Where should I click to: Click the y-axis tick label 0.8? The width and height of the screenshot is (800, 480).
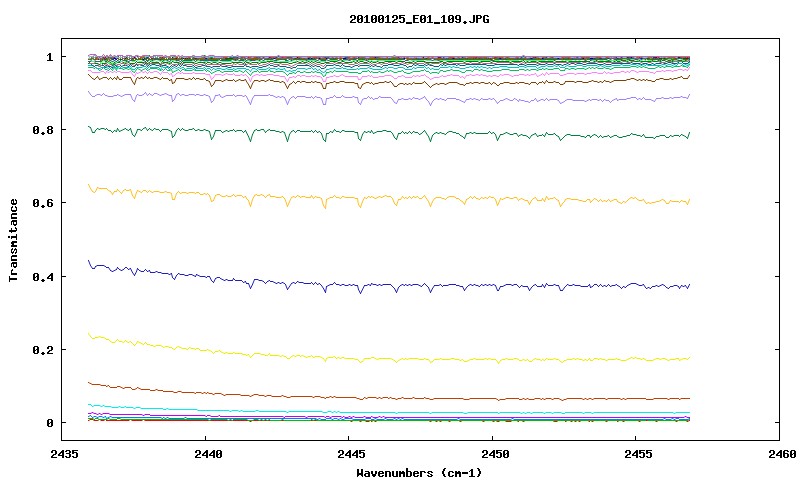point(43,130)
